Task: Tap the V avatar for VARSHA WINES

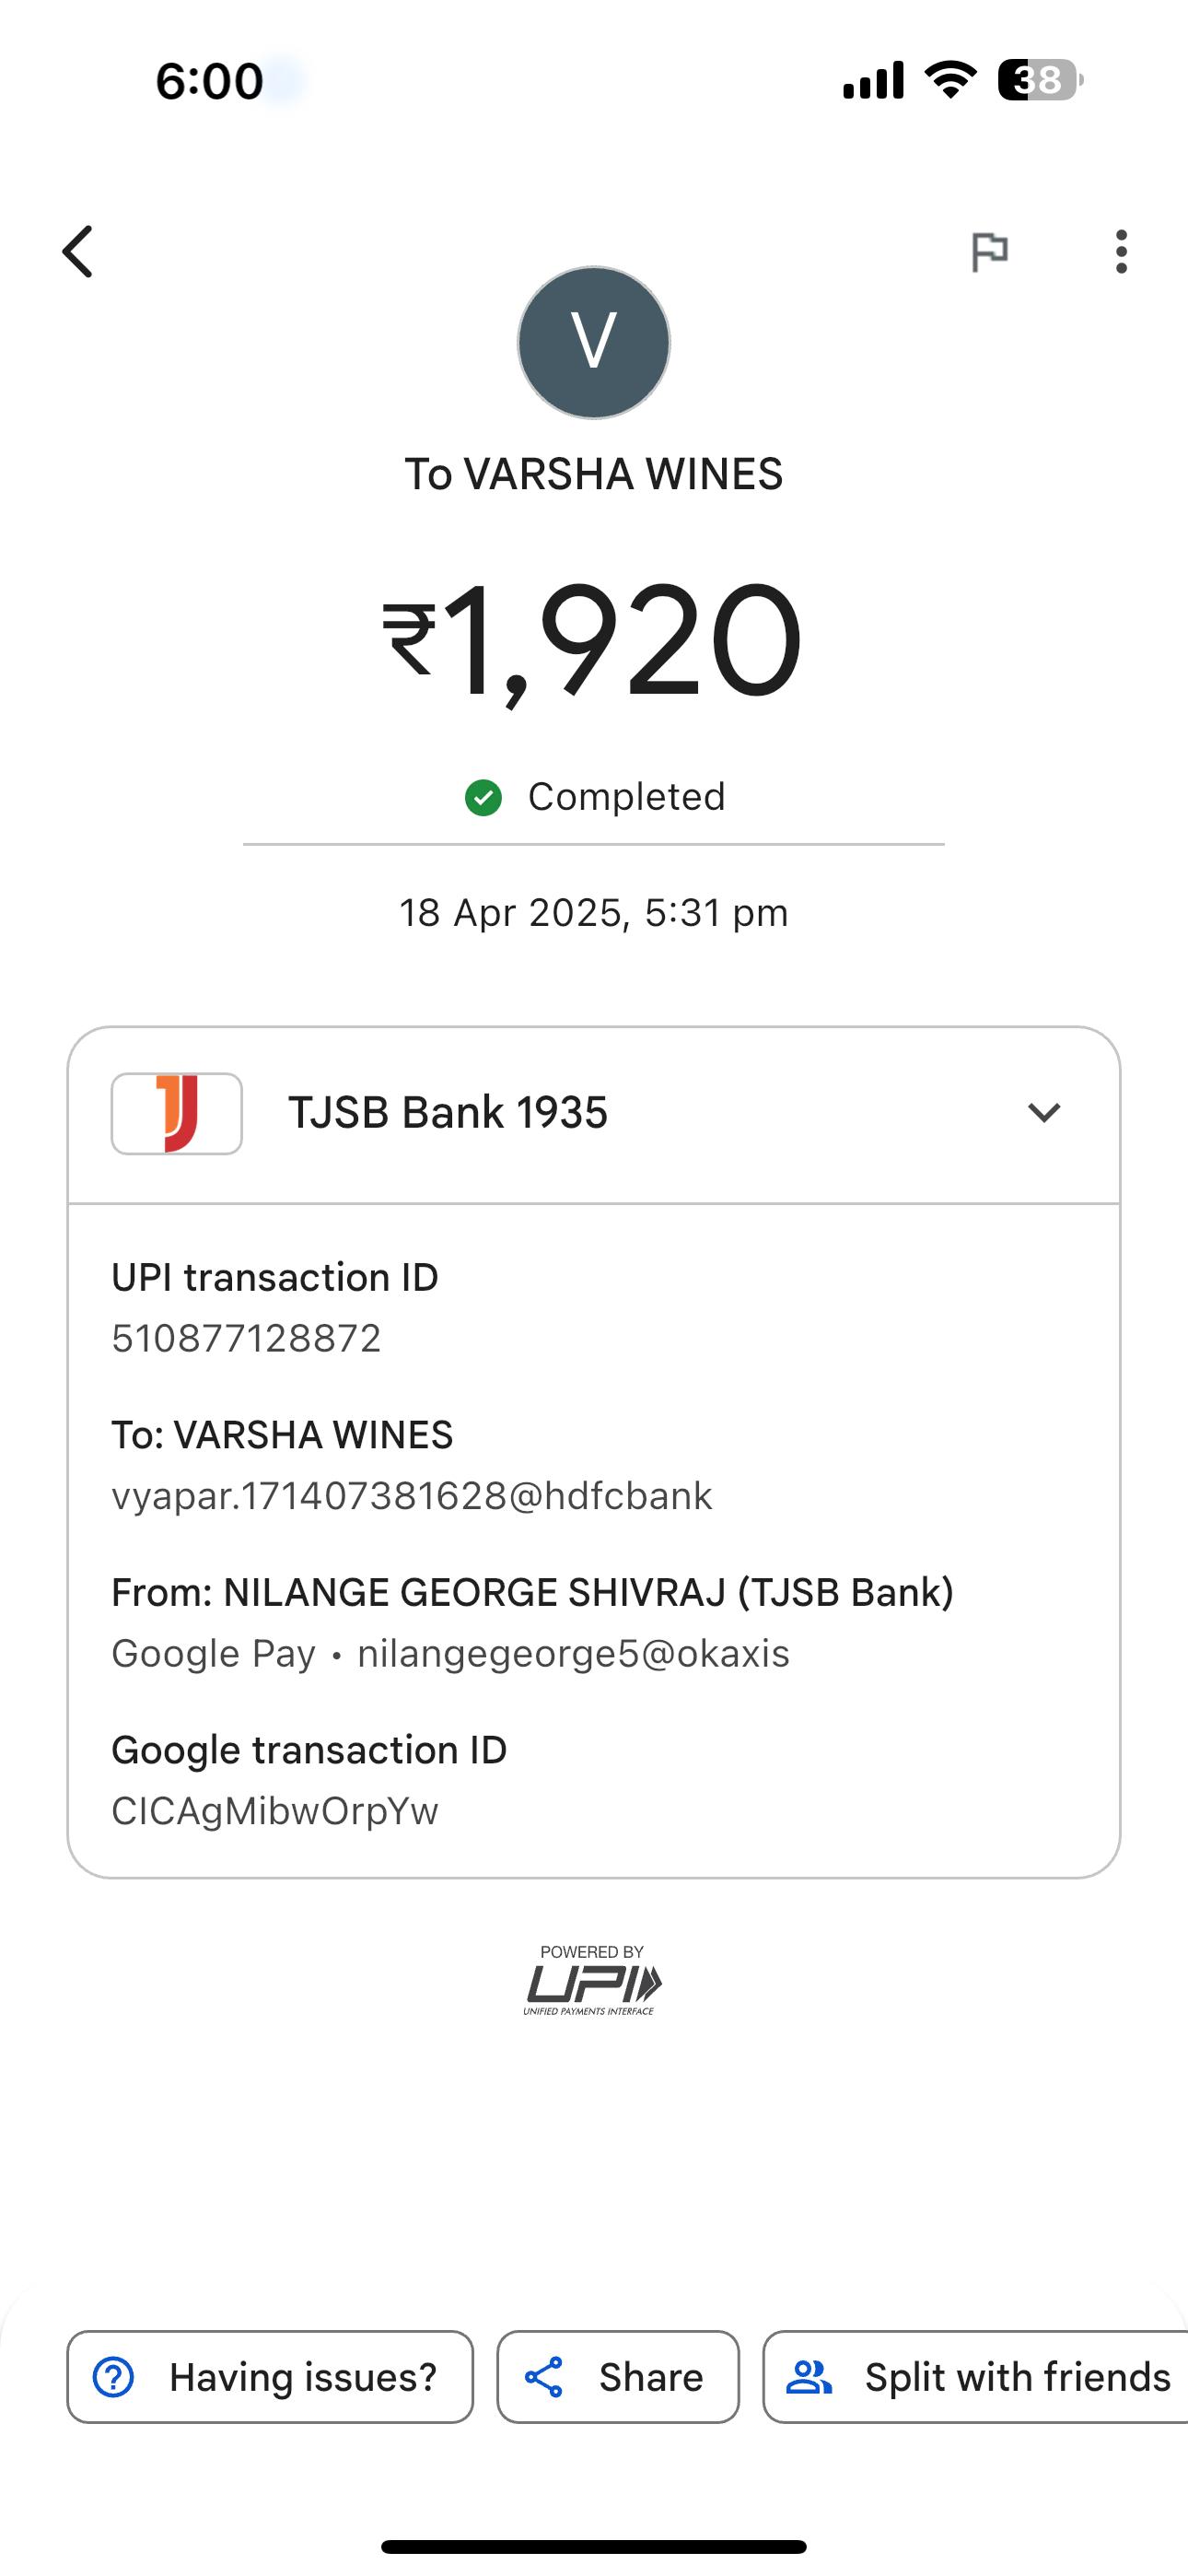Action: [x=594, y=342]
